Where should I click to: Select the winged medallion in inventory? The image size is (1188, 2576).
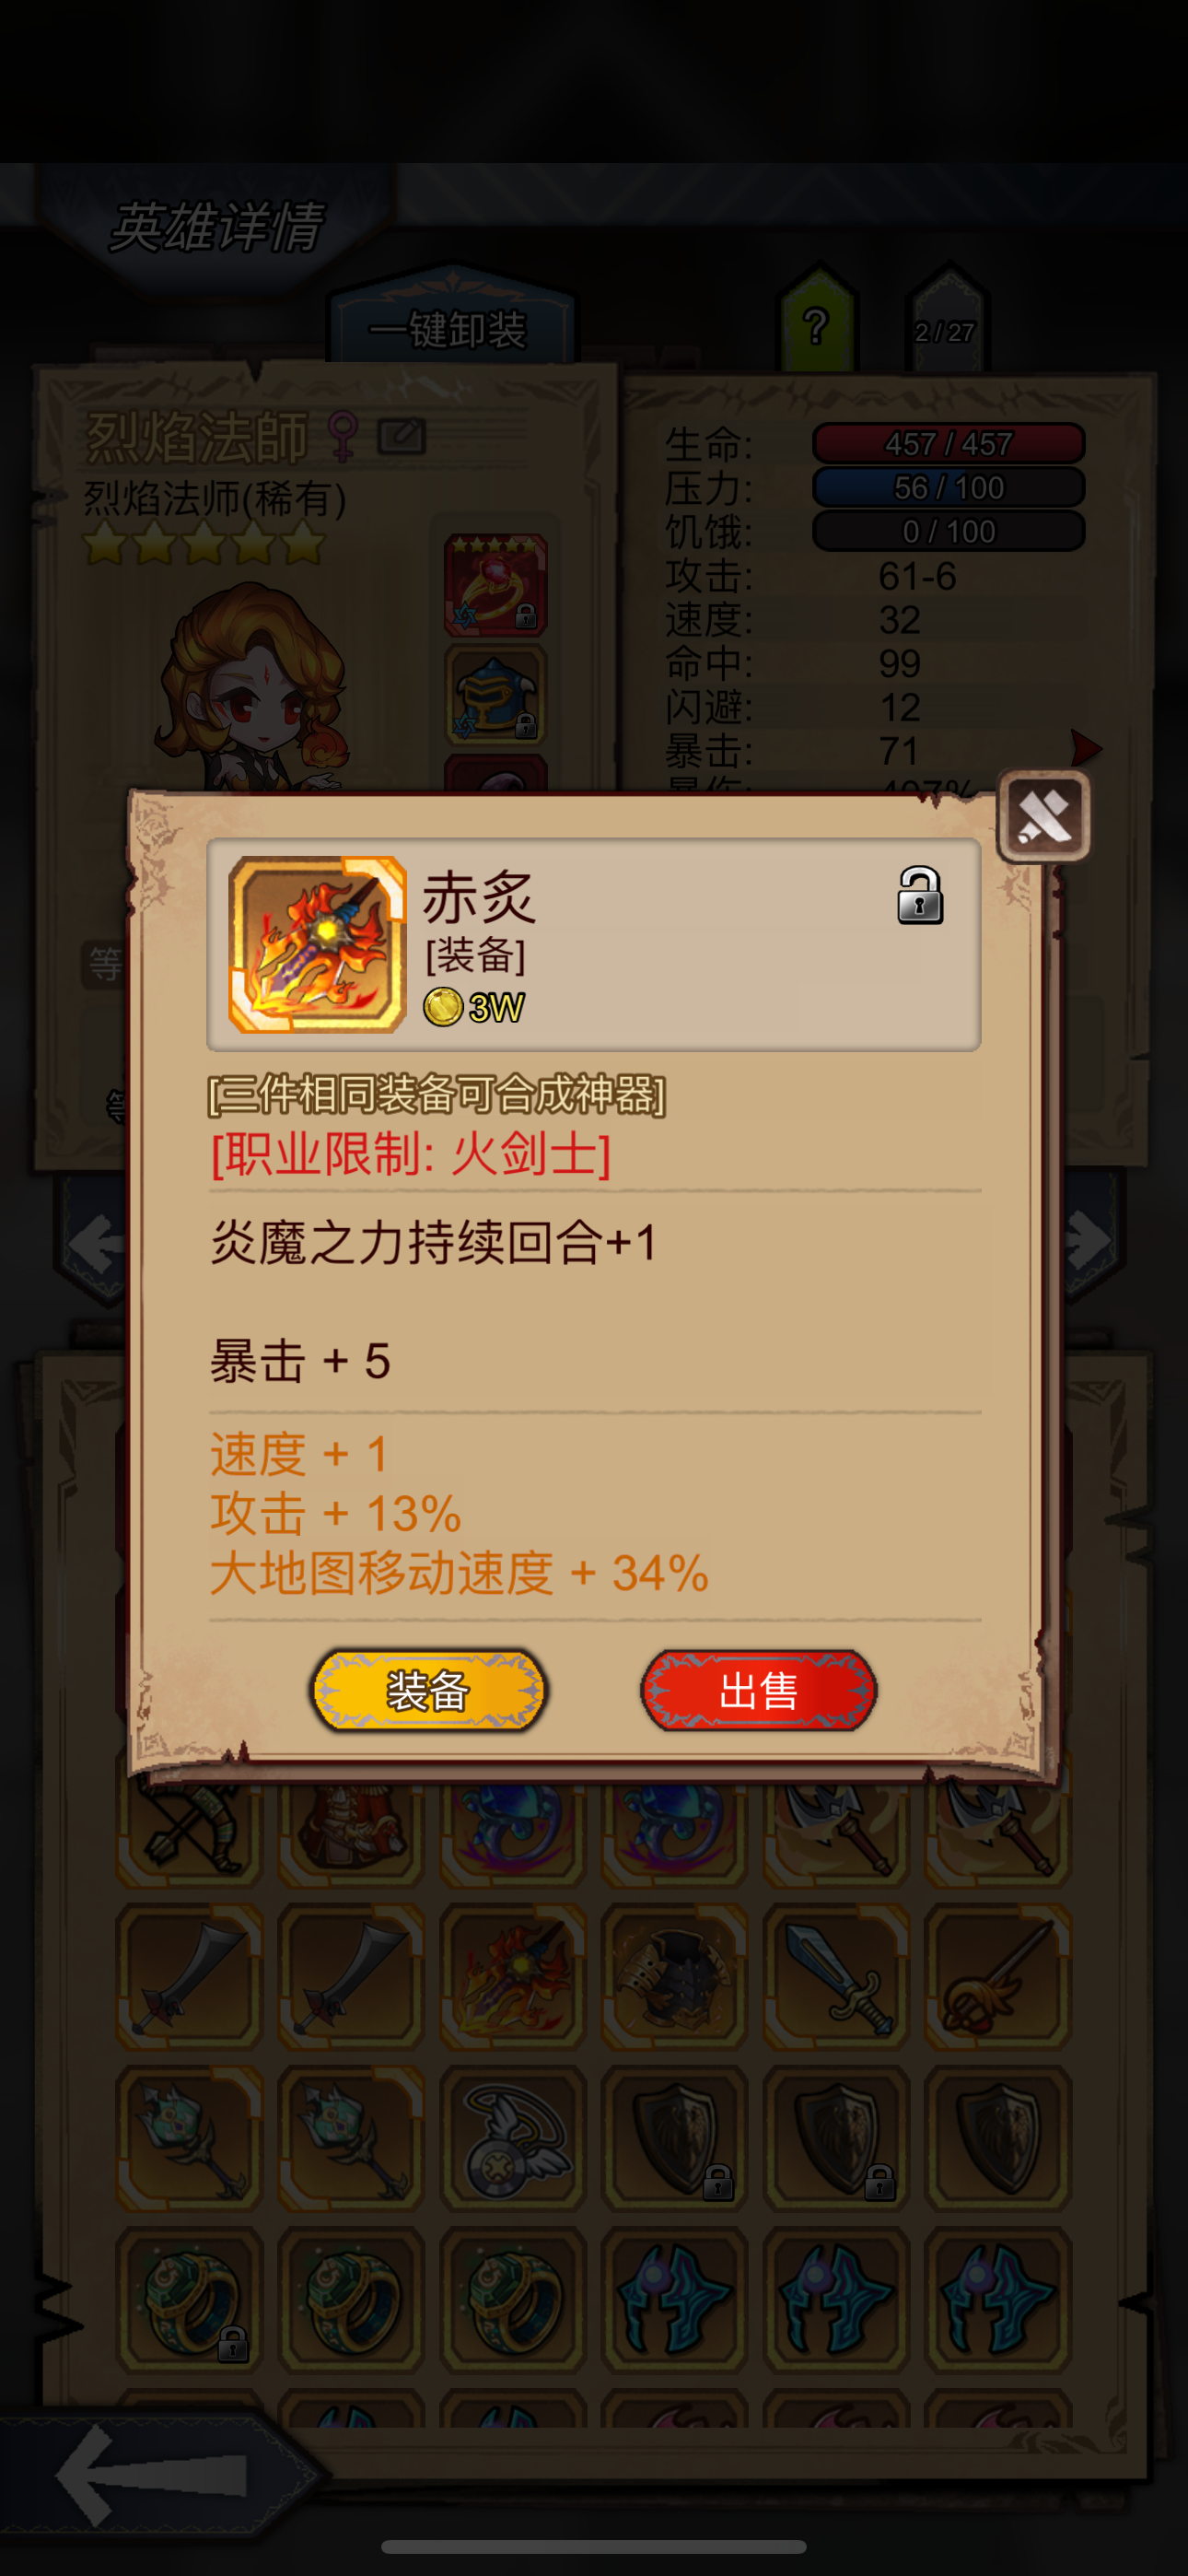(512, 2138)
